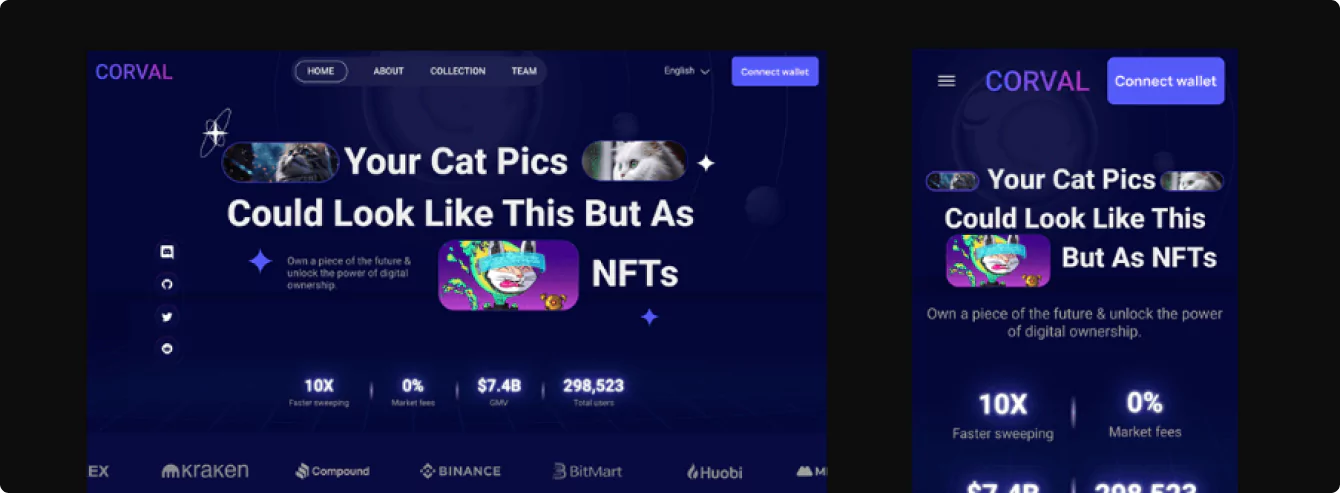The width and height of the screenshot is (1340, 493).
Task: Open the GitHub social icon
Action: click(167, 284)
